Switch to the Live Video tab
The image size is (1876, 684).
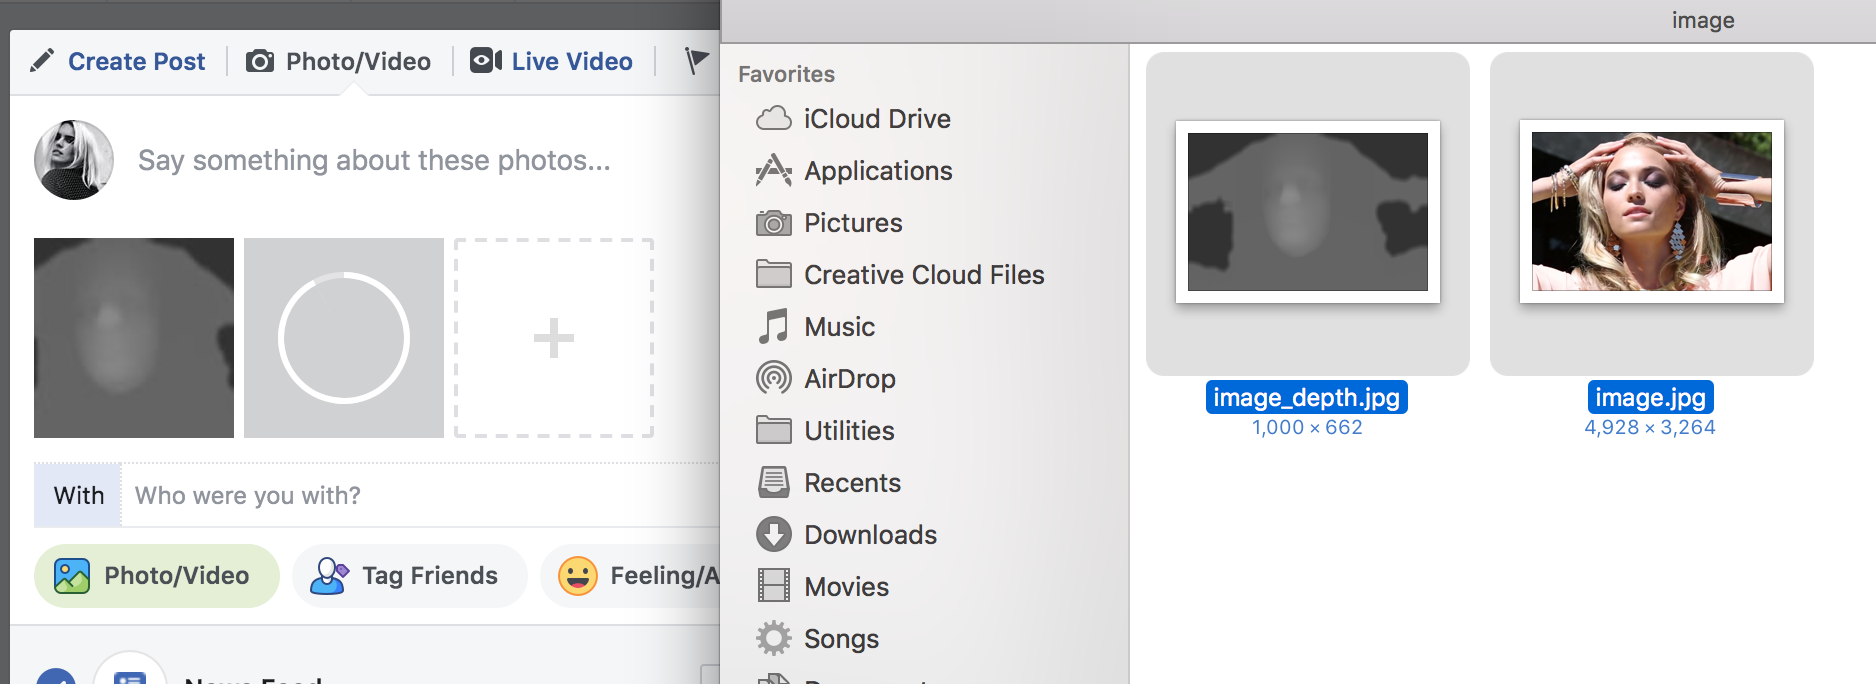pos(572,61)
